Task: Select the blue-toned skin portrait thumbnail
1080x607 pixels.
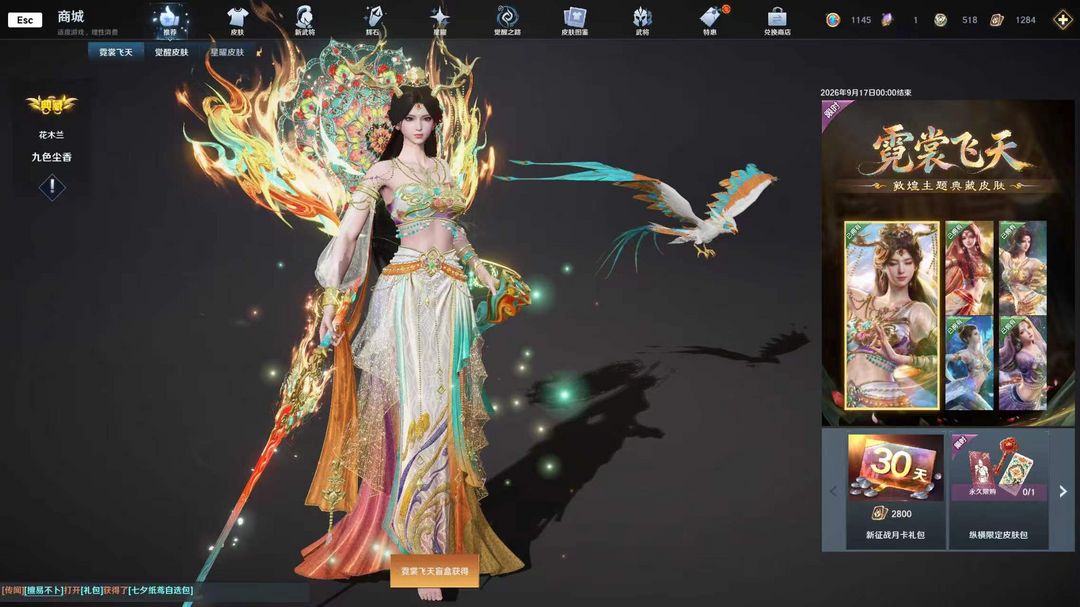Action: [x=969, y=363]
